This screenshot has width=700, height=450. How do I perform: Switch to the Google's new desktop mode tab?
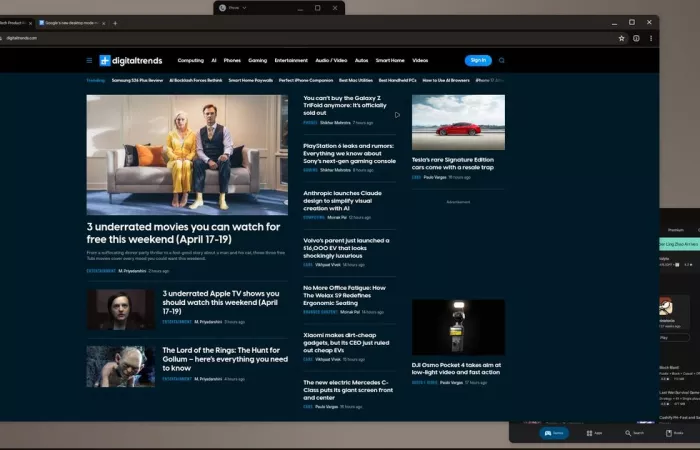coord(71,23)
